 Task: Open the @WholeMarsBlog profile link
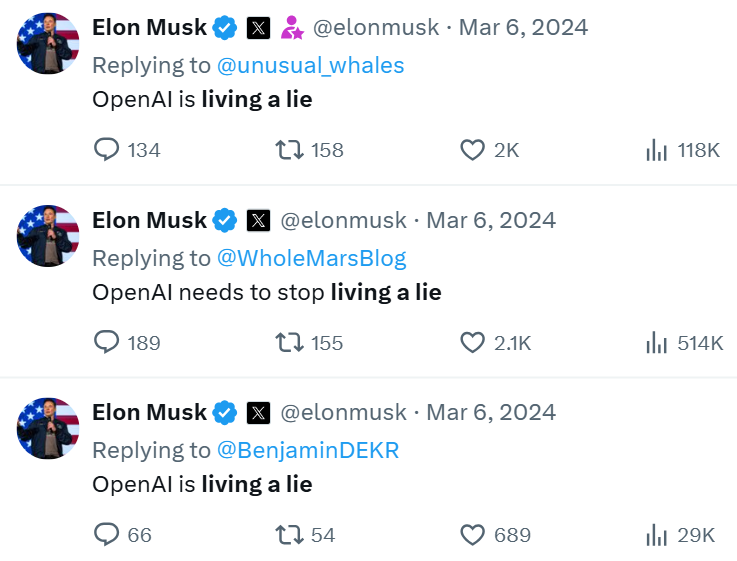pyautogui.click(x=311, y=258)
